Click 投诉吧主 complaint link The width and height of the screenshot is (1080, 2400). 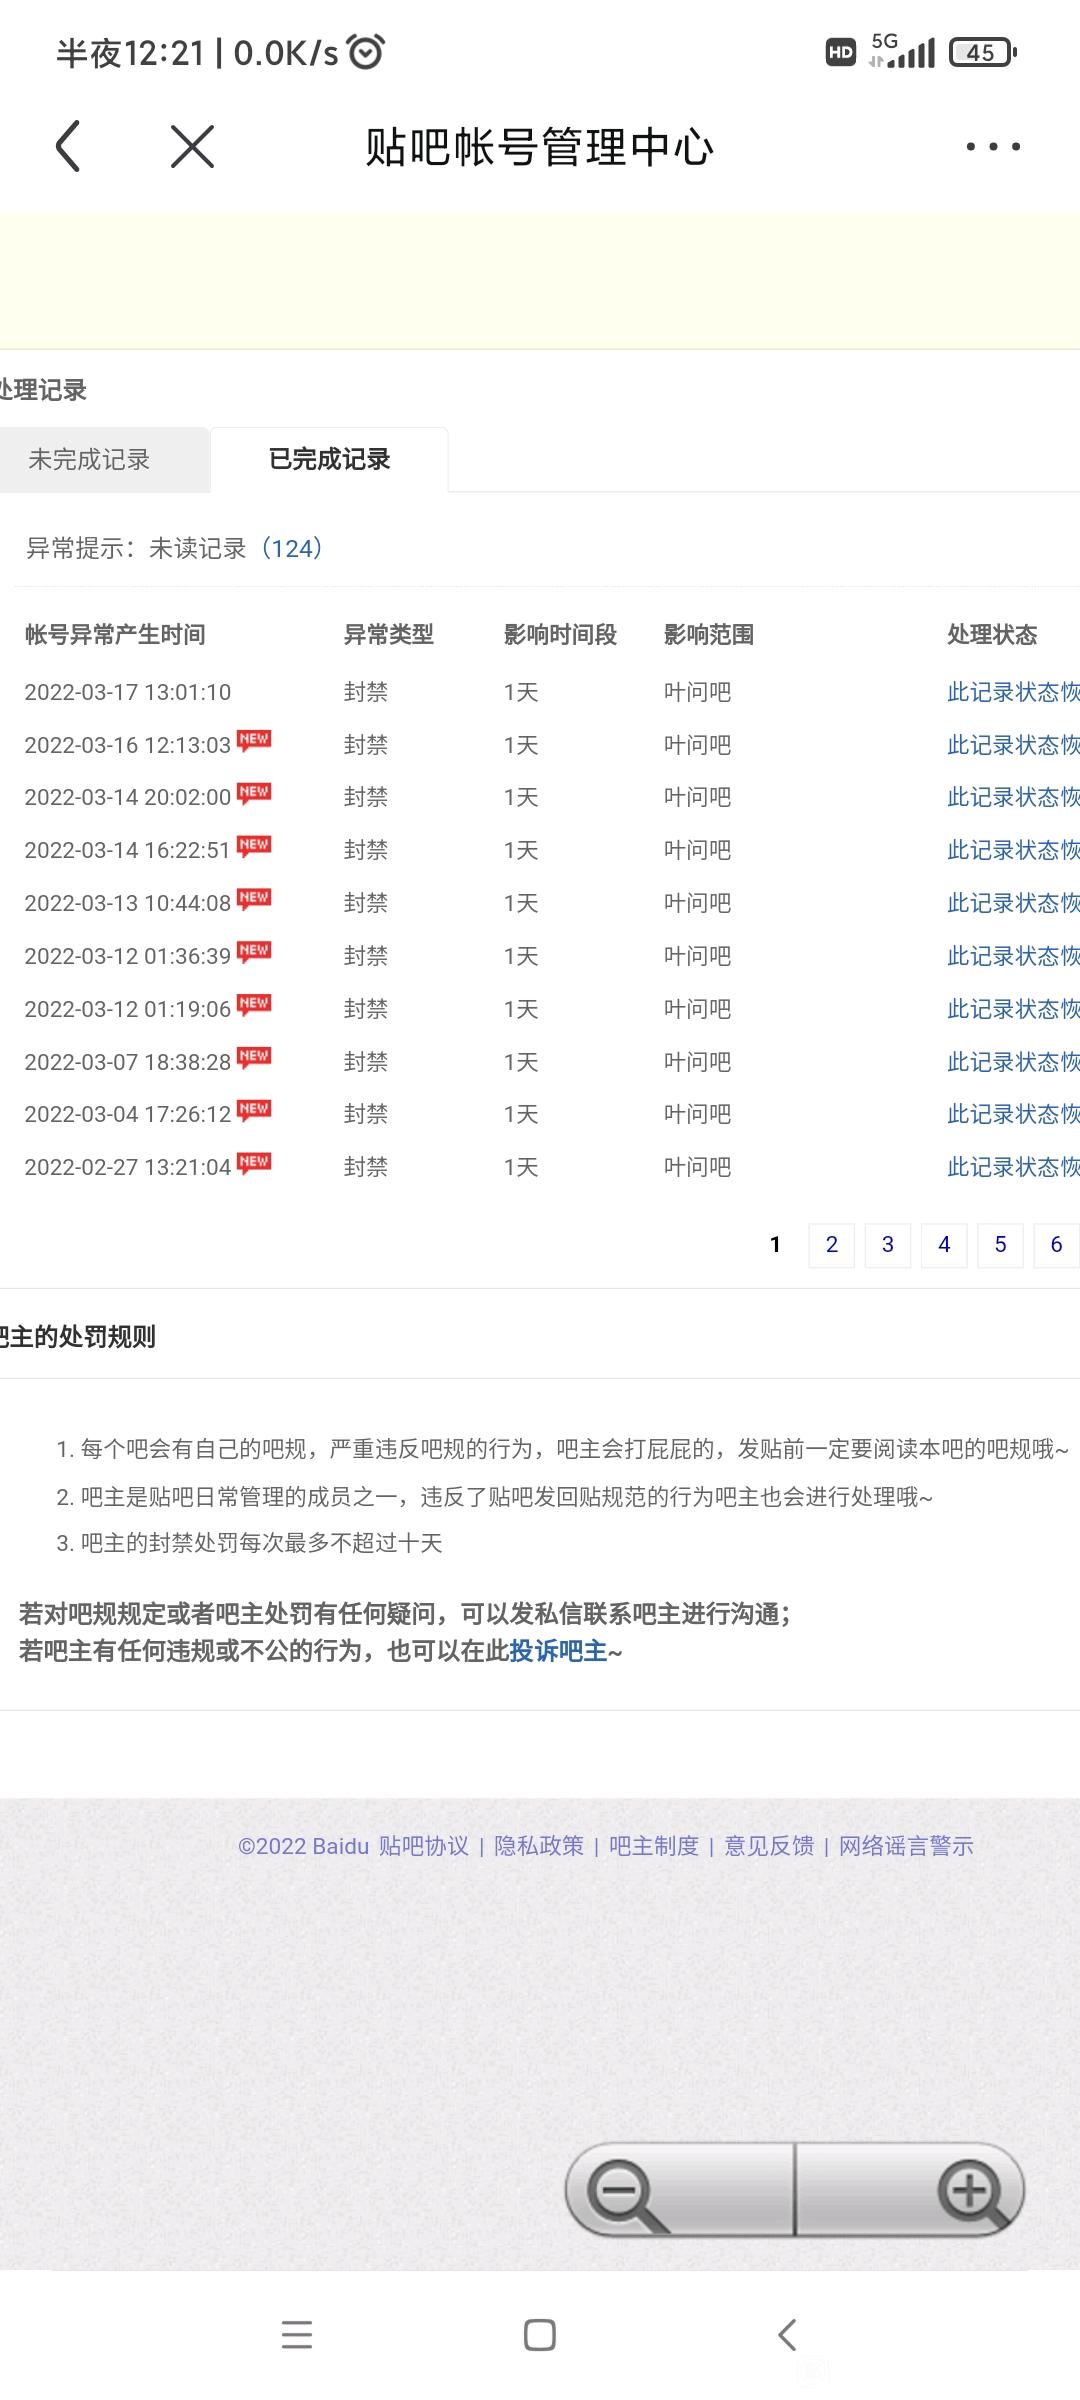558,1651
